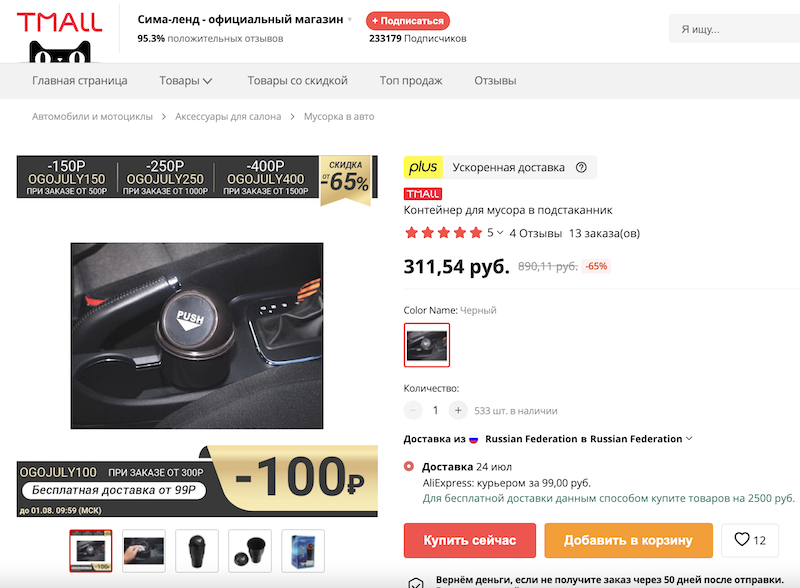800x588 pixels.
Task: Click the -65% discount badge by price
Action: pyautogui.click(x=596, y=266)
